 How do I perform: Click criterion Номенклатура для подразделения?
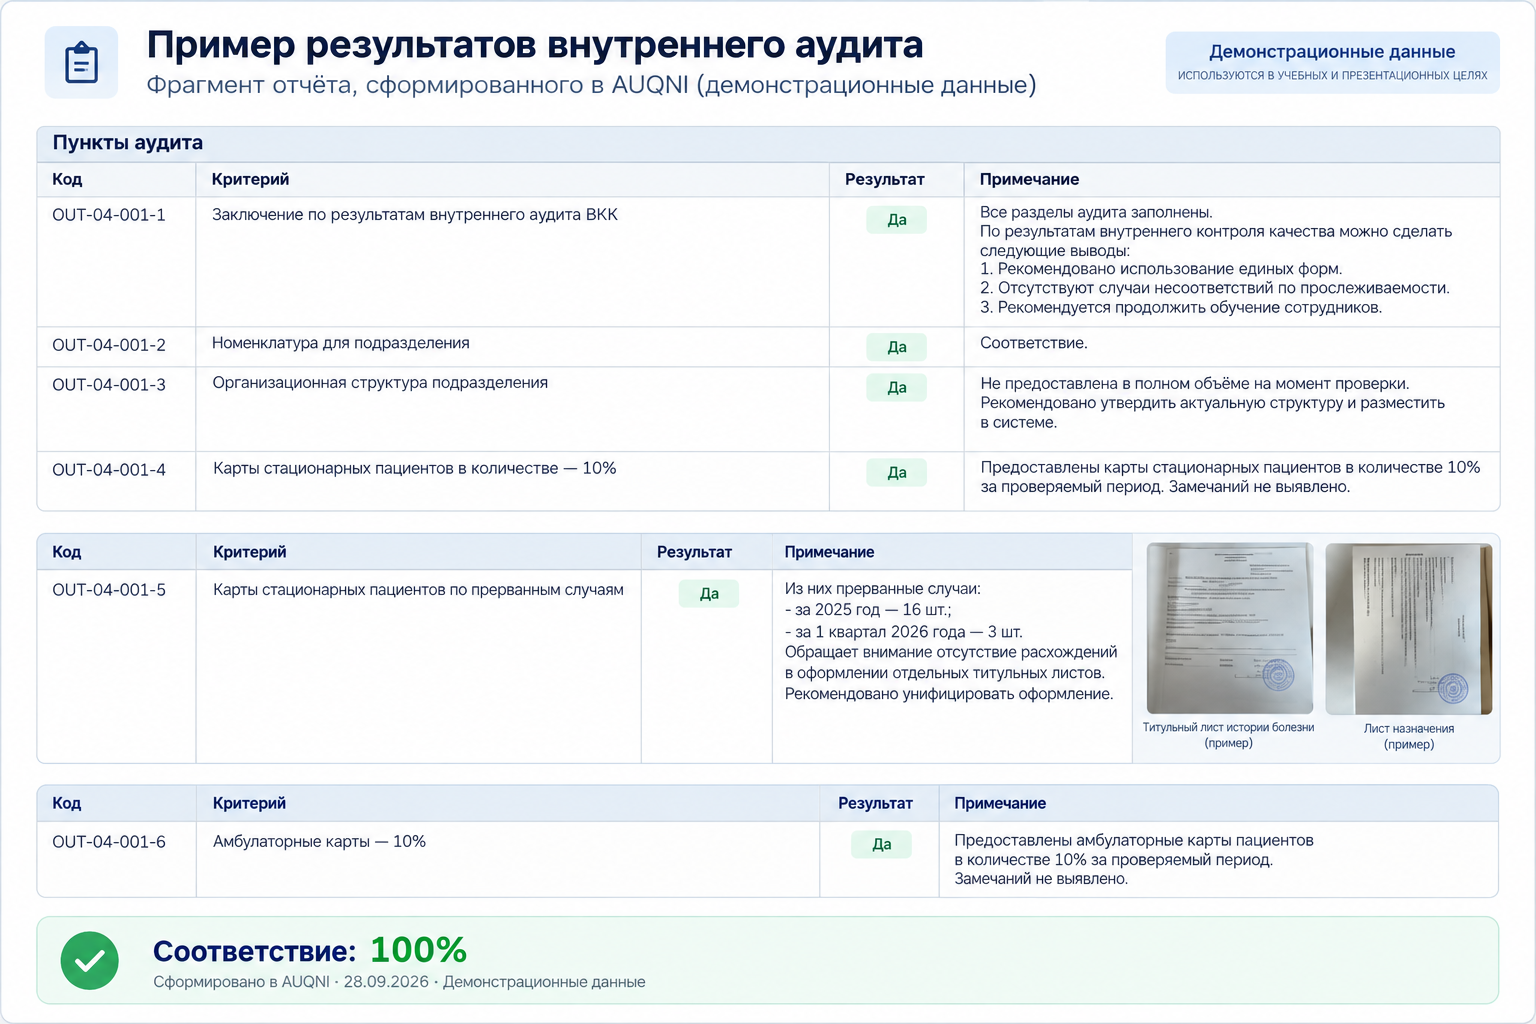coord(341,343)
